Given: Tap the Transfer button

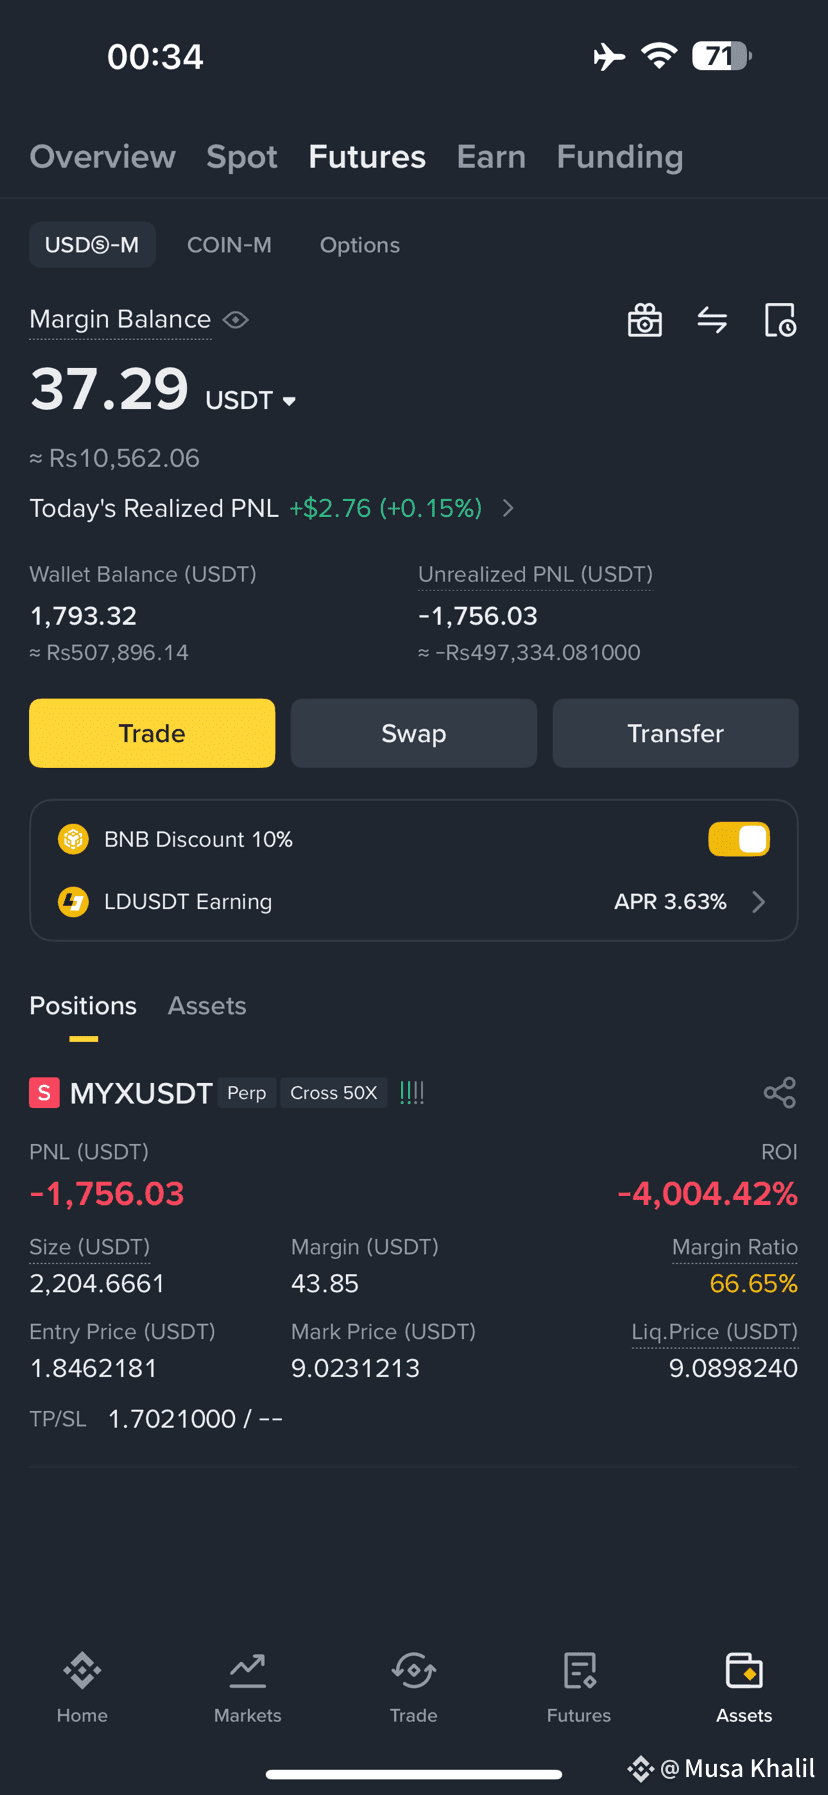Looking at the screenshot, I should (675, 733).
